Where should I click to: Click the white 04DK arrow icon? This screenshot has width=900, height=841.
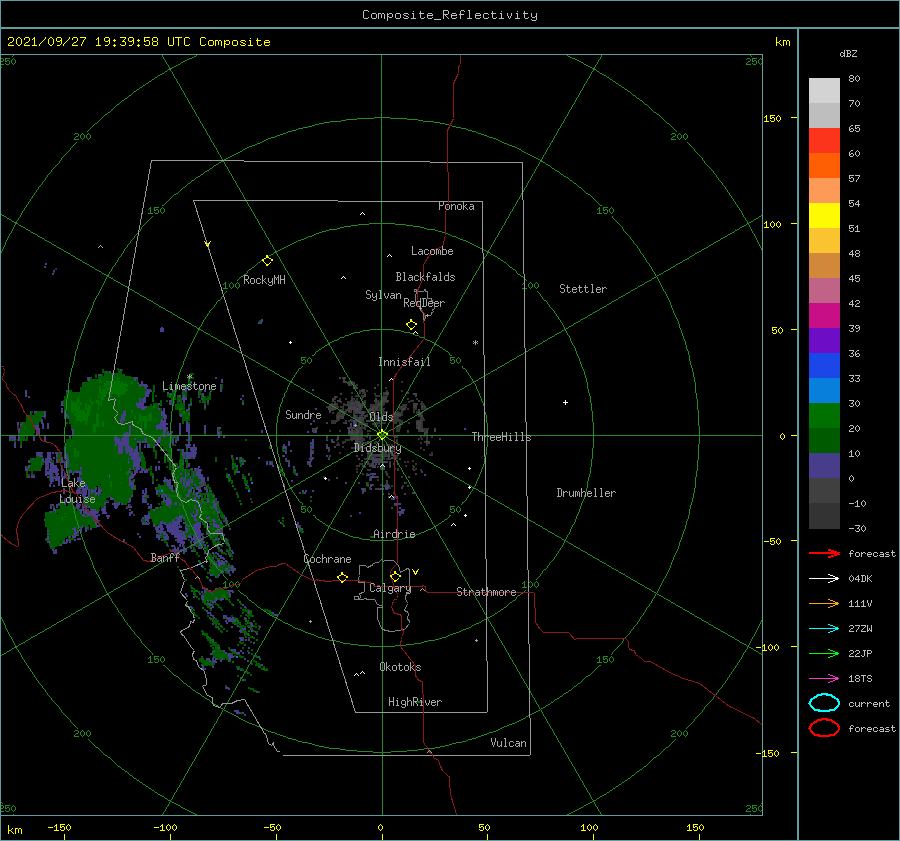point(824,578)
